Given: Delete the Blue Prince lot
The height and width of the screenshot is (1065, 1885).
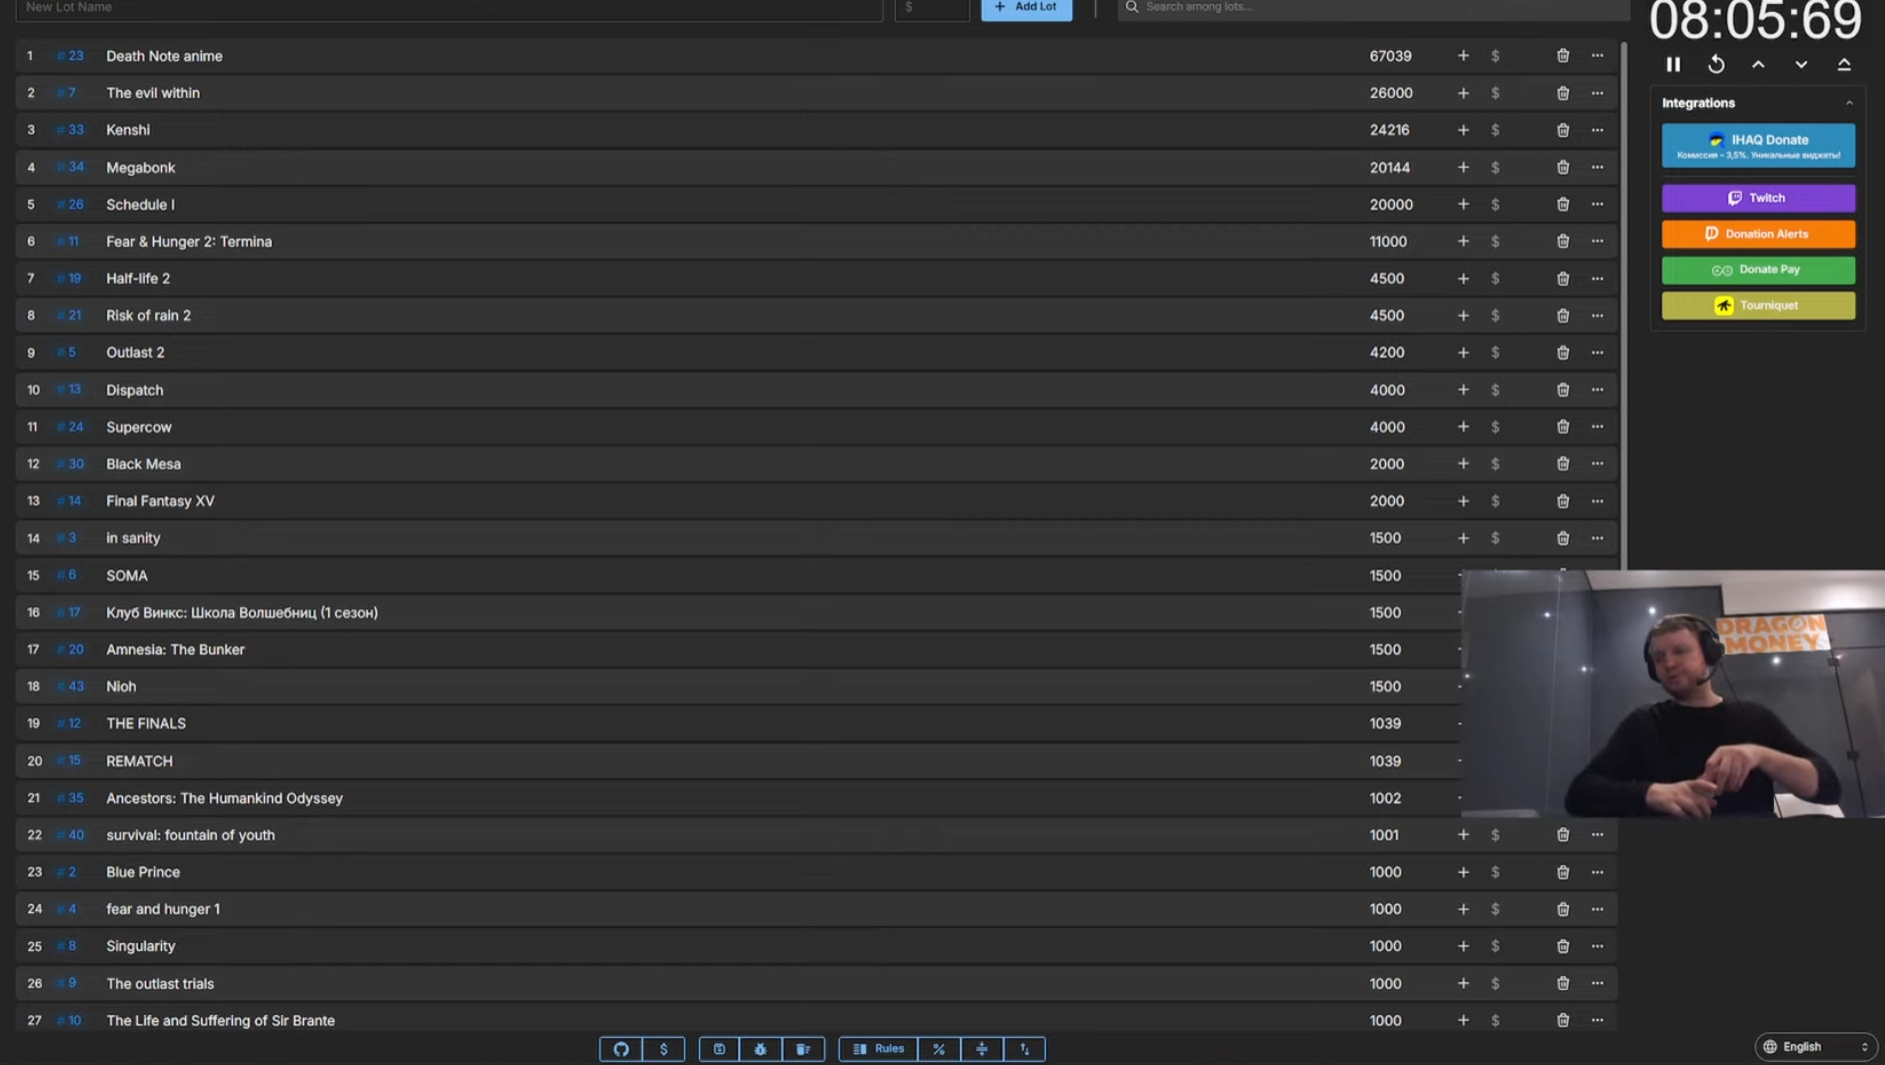Looking at the screenshot, I should (1563, 872).
